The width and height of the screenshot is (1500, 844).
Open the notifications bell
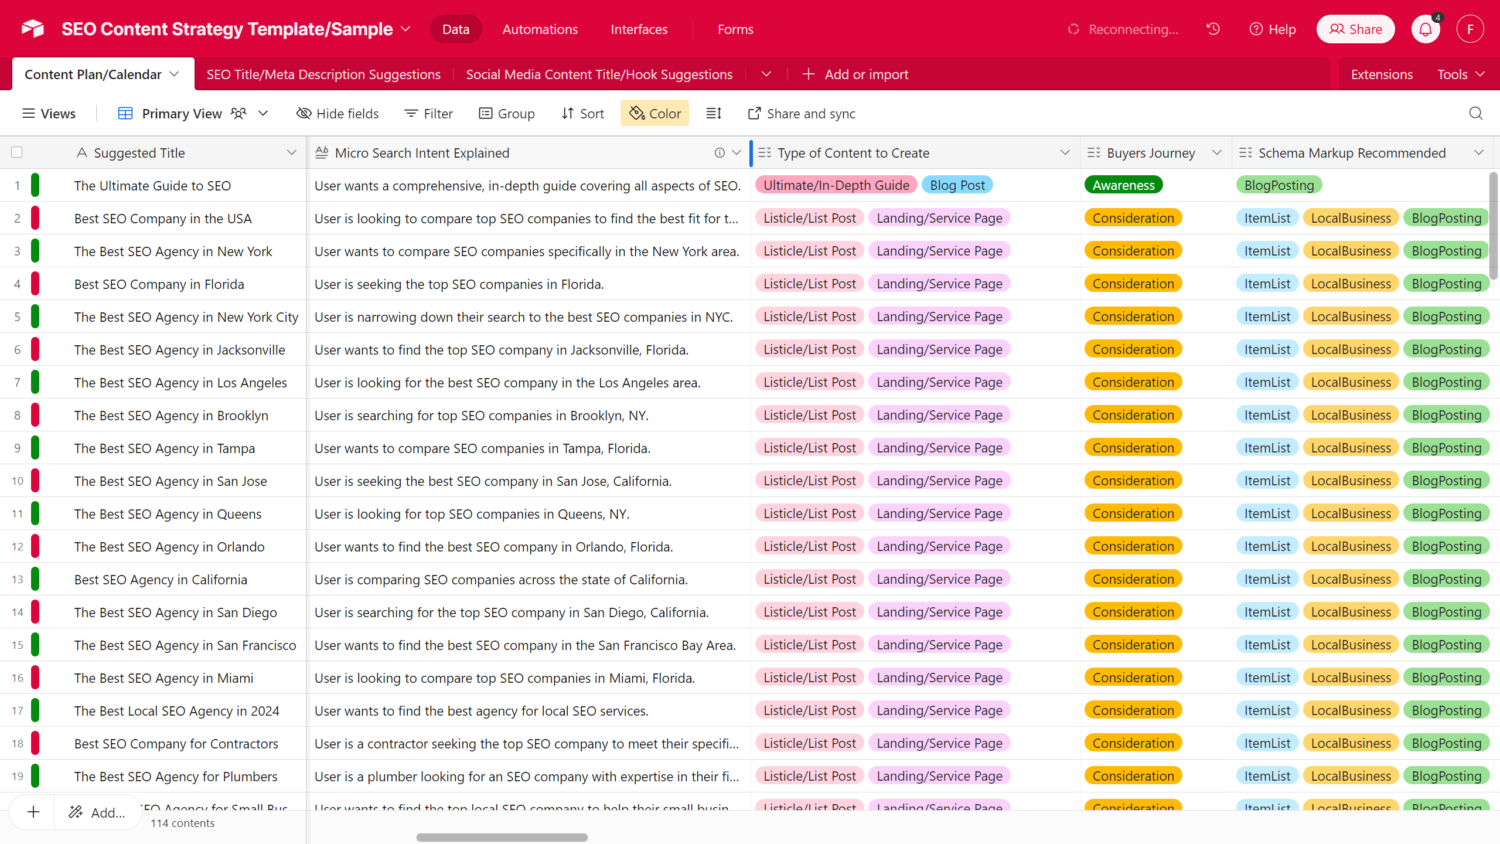coord(1425,30)
